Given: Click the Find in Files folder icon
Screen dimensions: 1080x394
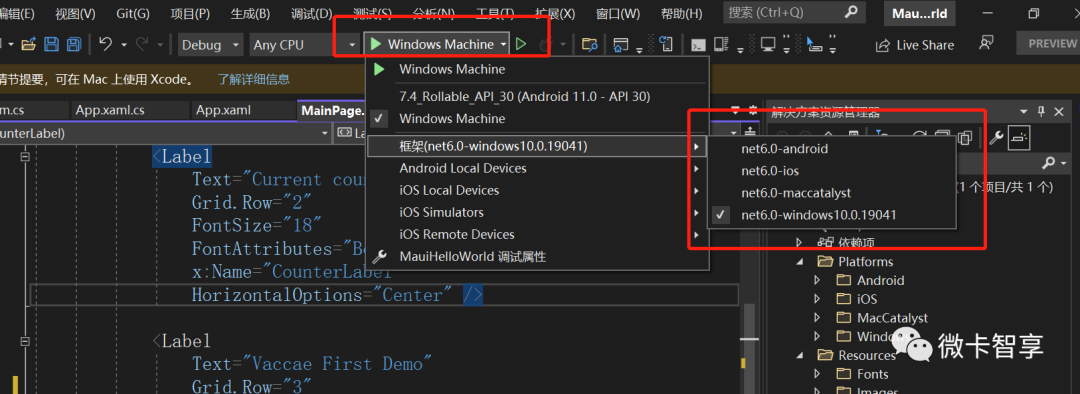Looking at the screenshot, I should coord(589,45).
